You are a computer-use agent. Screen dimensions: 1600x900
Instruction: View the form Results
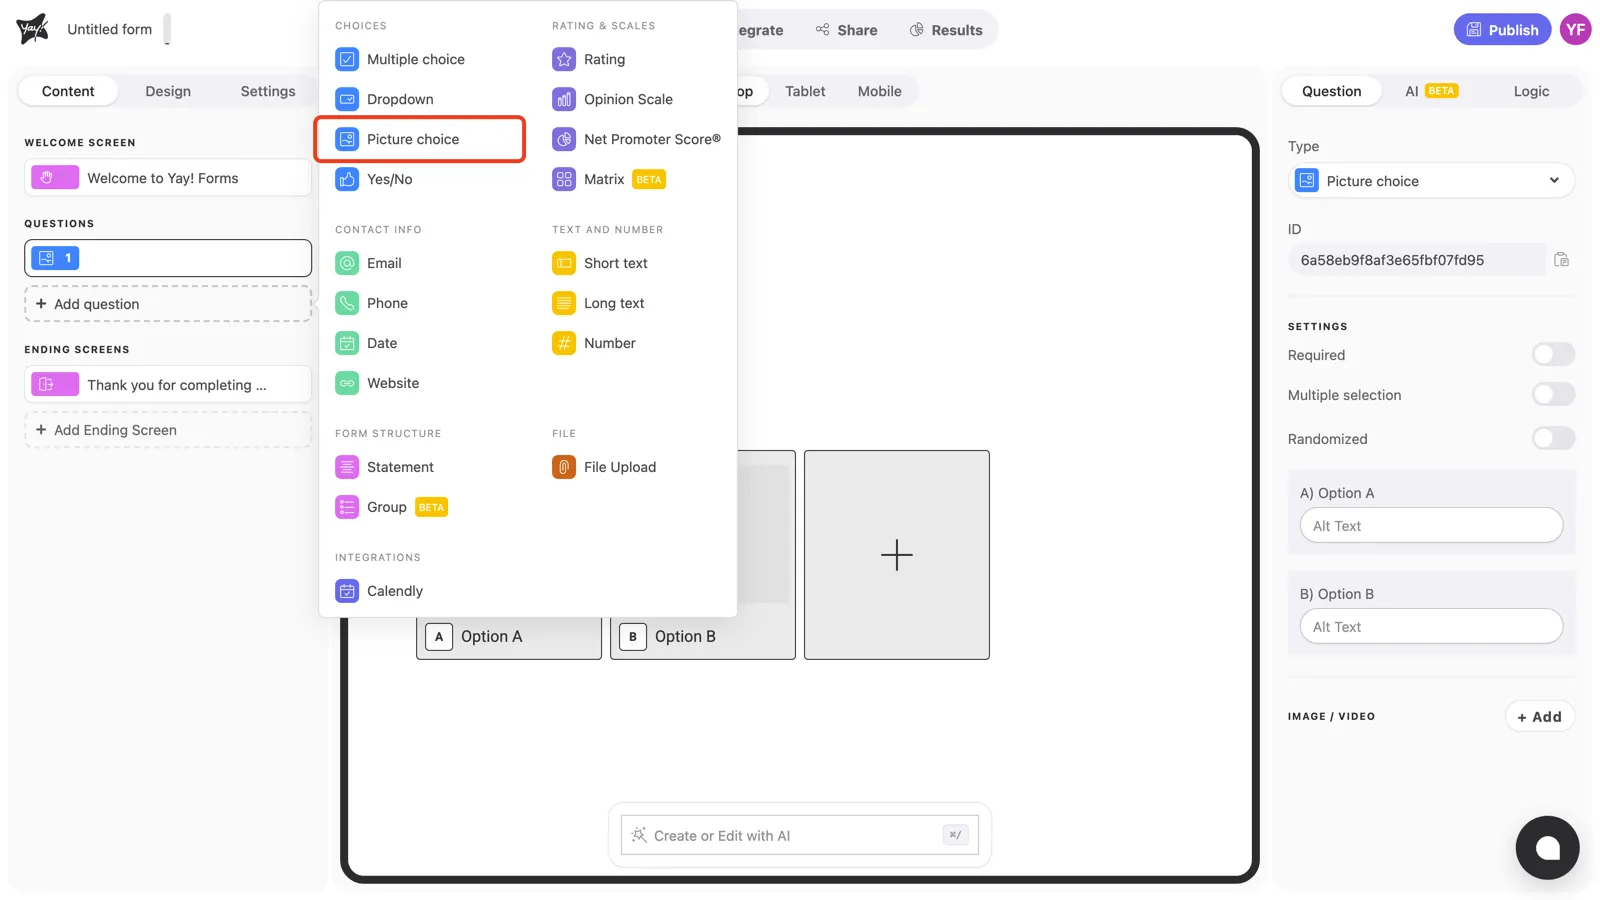click(946, 30)
